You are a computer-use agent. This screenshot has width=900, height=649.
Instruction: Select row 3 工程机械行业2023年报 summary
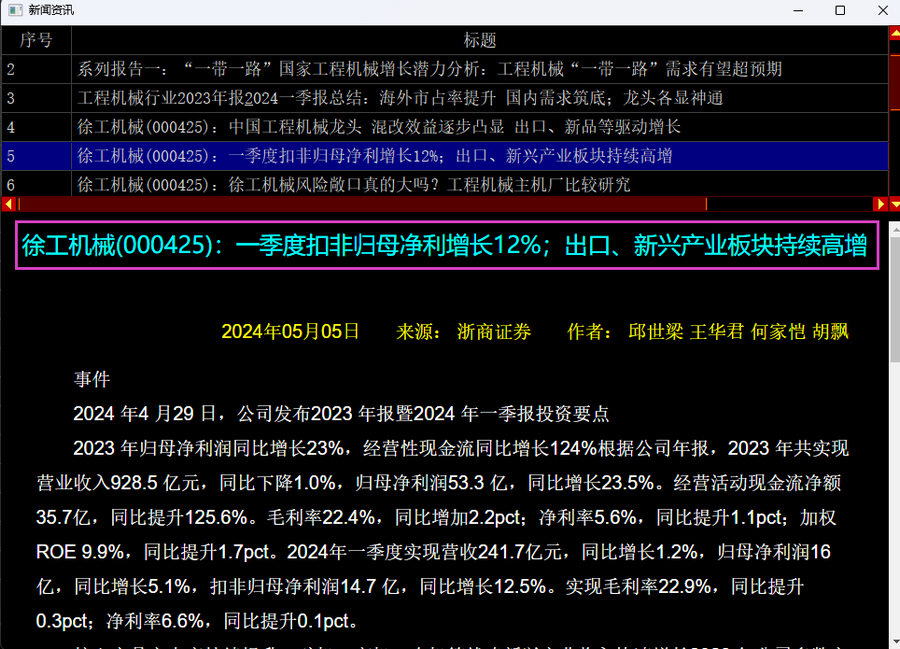click(400, 98)
